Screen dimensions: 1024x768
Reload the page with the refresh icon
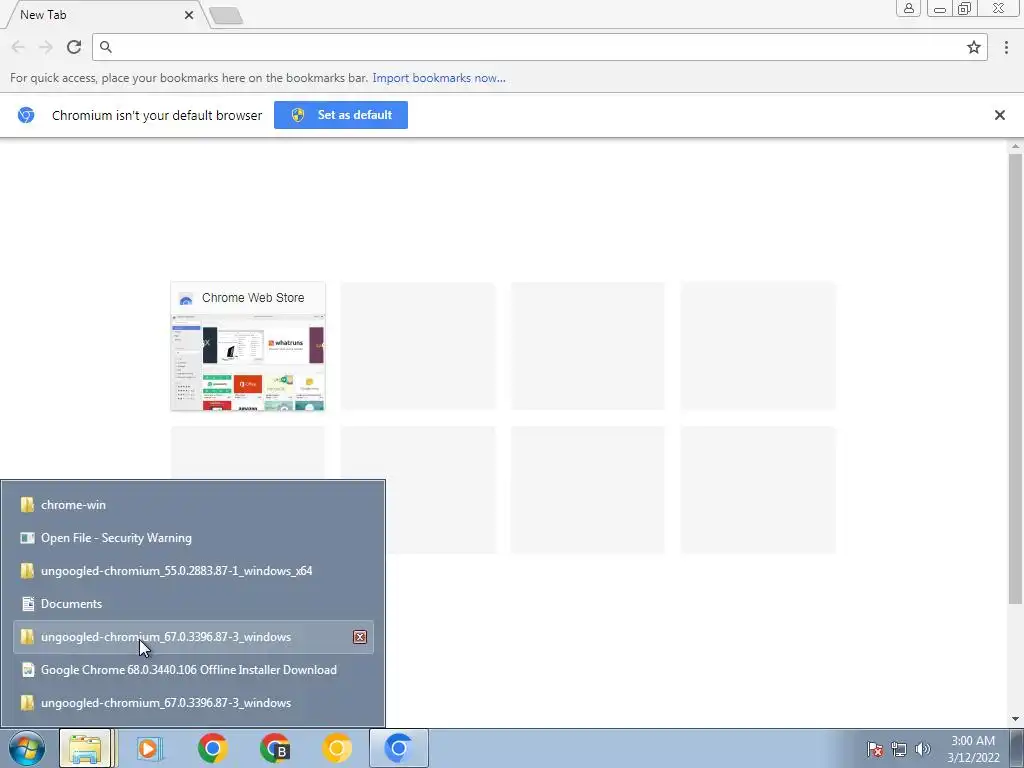[74, 47]
